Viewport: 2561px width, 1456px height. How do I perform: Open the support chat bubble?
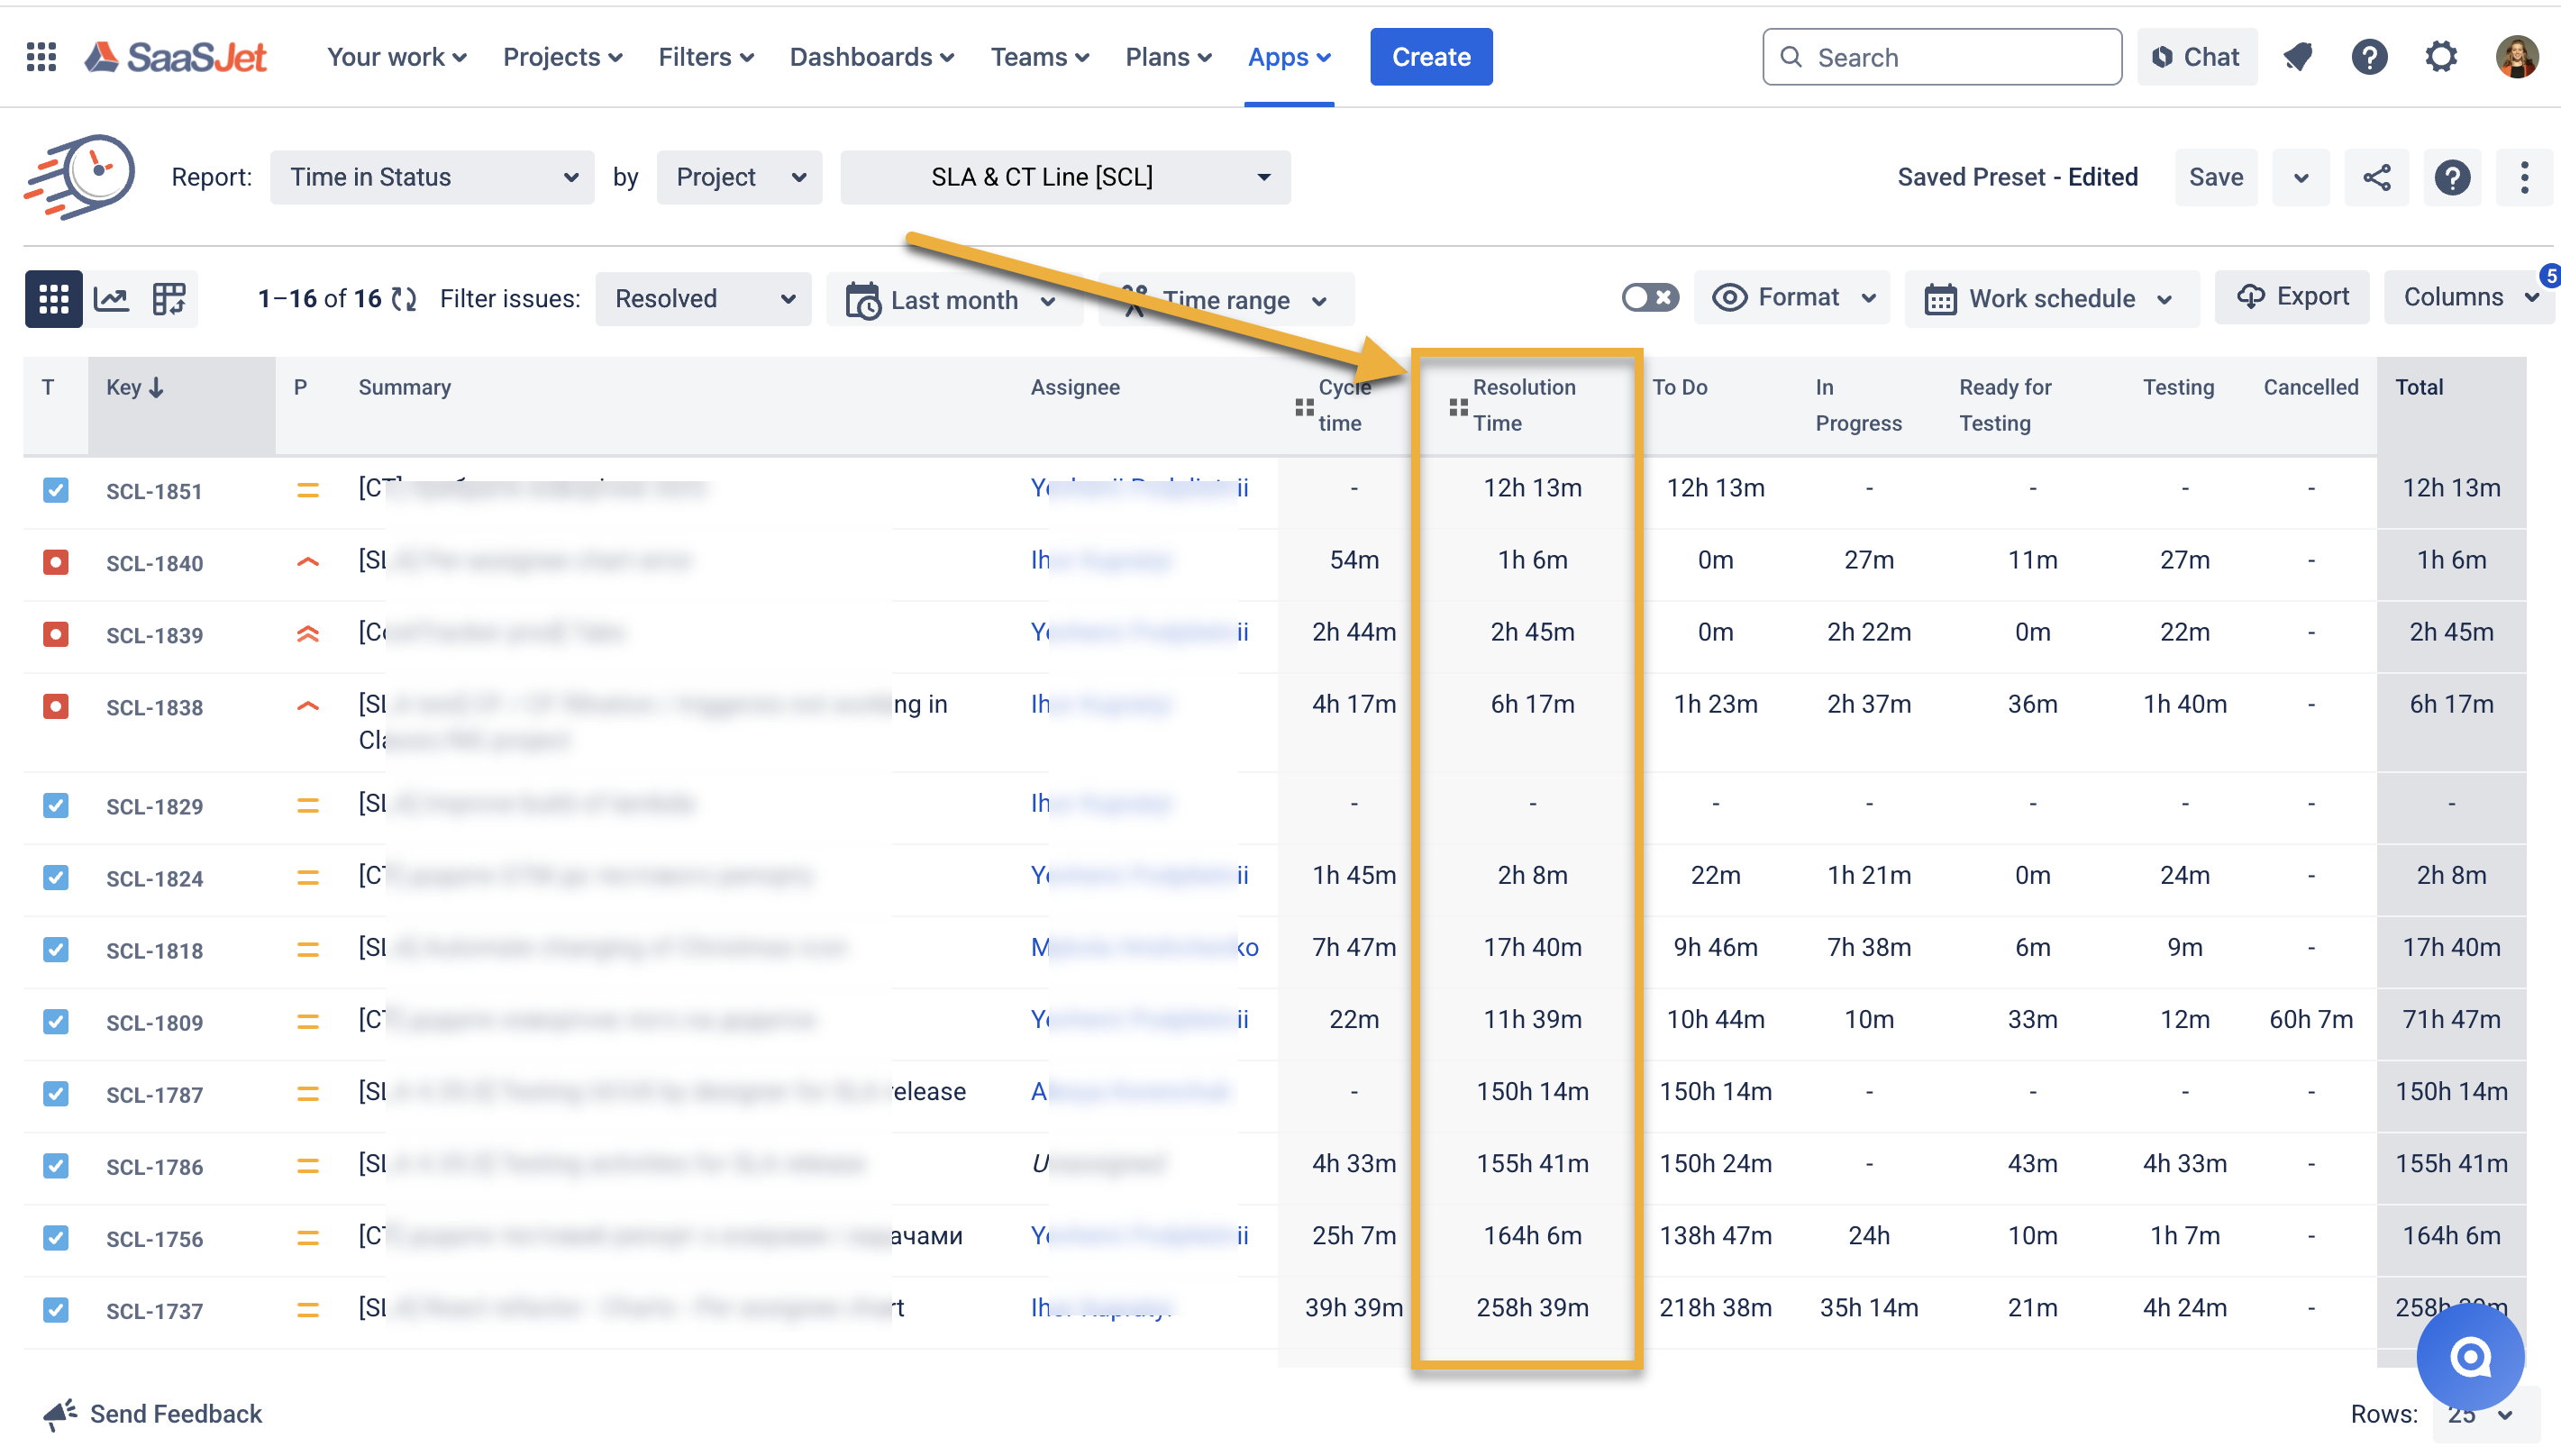[2469, 1357]
